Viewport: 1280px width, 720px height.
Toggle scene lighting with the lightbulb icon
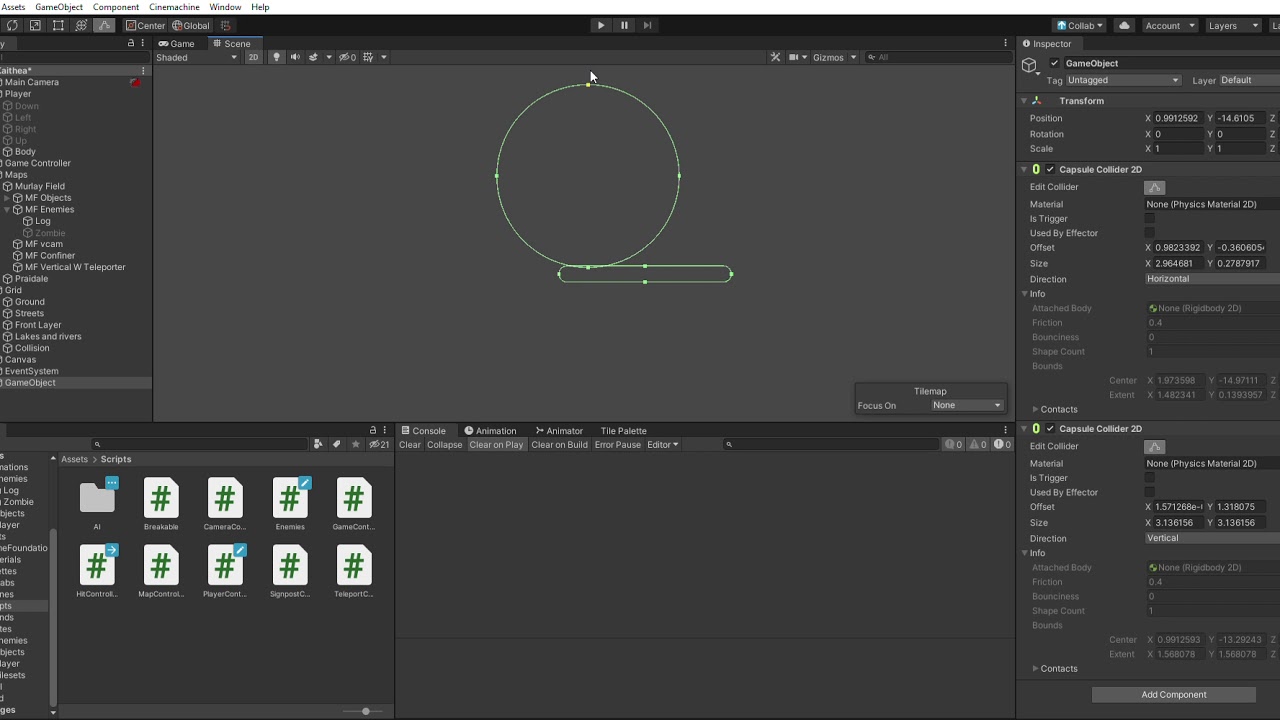point(277,57)
